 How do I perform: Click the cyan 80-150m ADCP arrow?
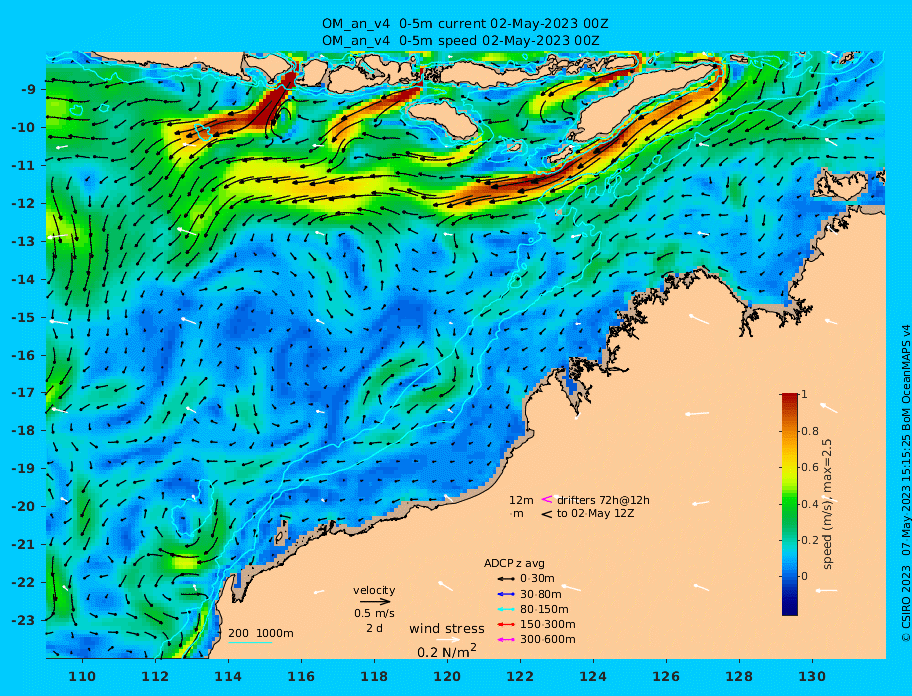pos(506,609)
